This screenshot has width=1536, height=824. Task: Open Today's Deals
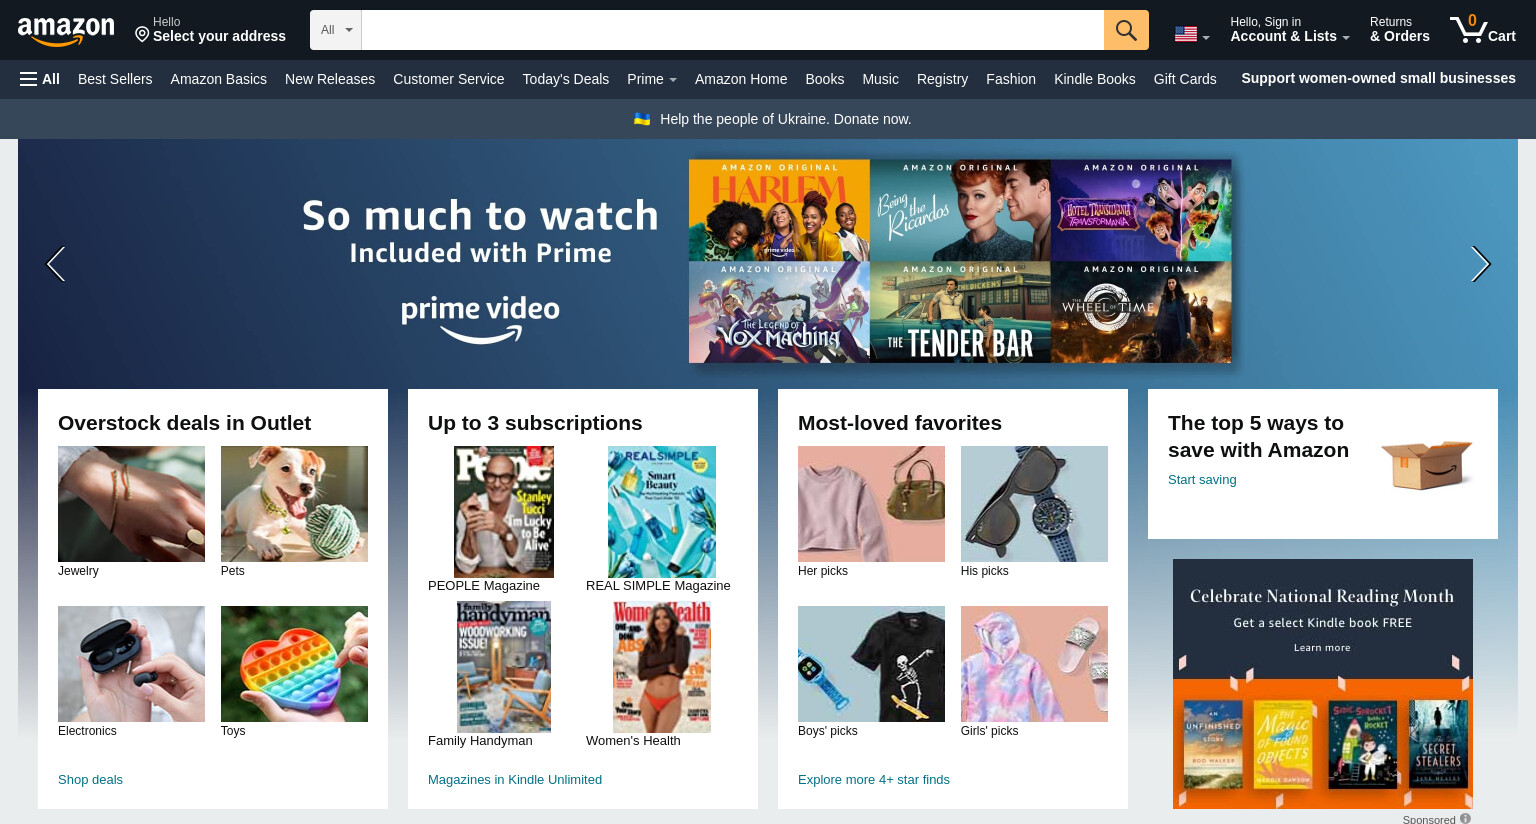pos(566,79)
